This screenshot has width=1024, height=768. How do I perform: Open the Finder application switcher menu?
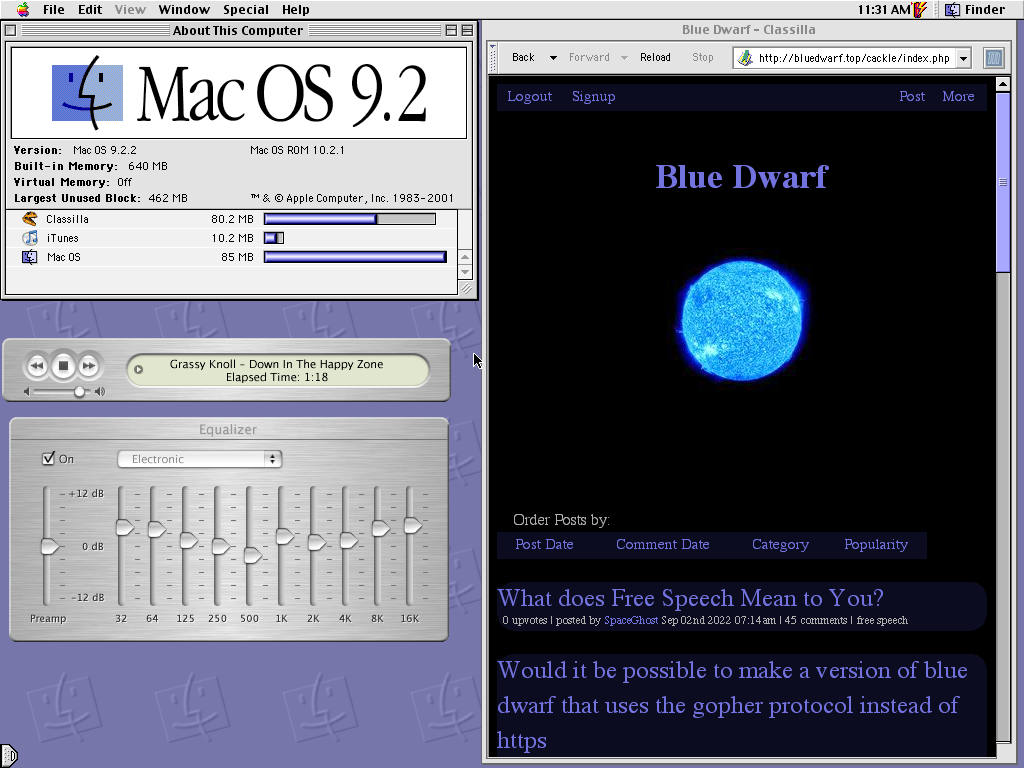(x=976, y=9)
